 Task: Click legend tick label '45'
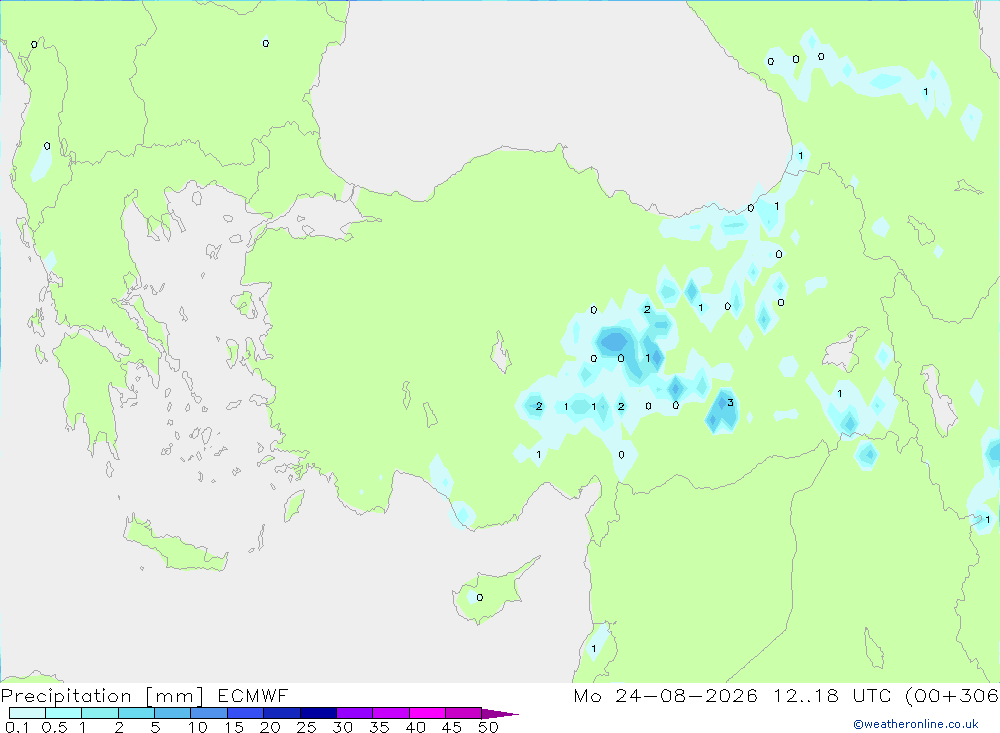click(x=452, y=727)
